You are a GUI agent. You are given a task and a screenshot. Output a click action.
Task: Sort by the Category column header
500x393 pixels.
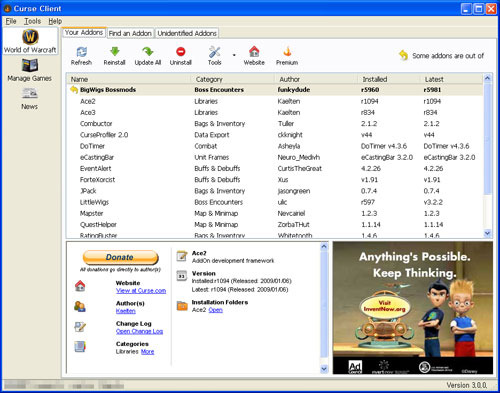(x=233, y=79)
